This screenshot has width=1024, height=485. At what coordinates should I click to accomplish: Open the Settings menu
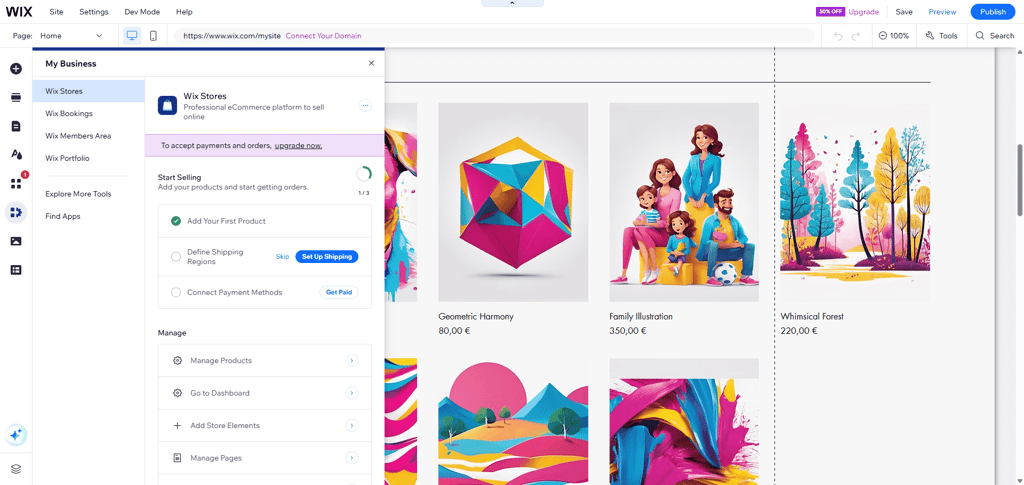tap(94, 12)
